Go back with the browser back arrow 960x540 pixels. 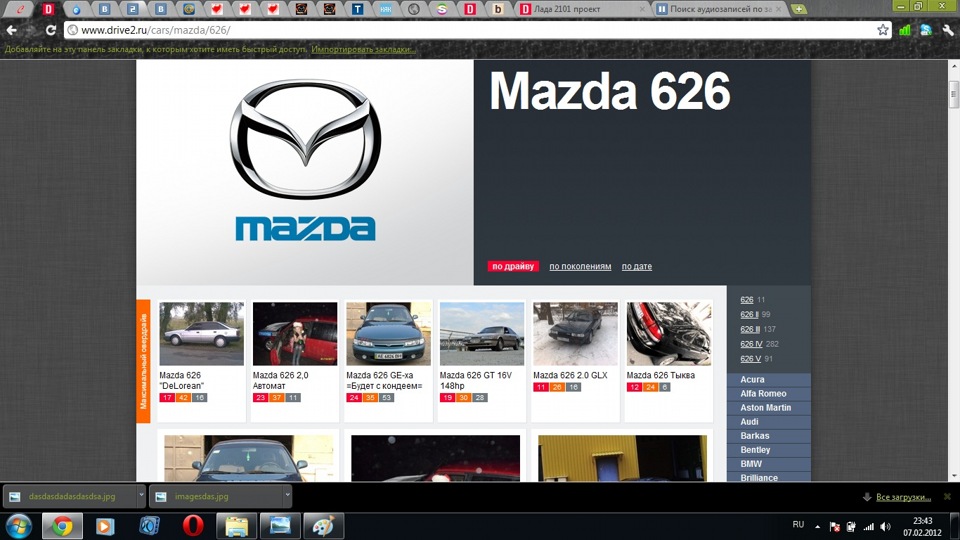(x=12, y=29)
